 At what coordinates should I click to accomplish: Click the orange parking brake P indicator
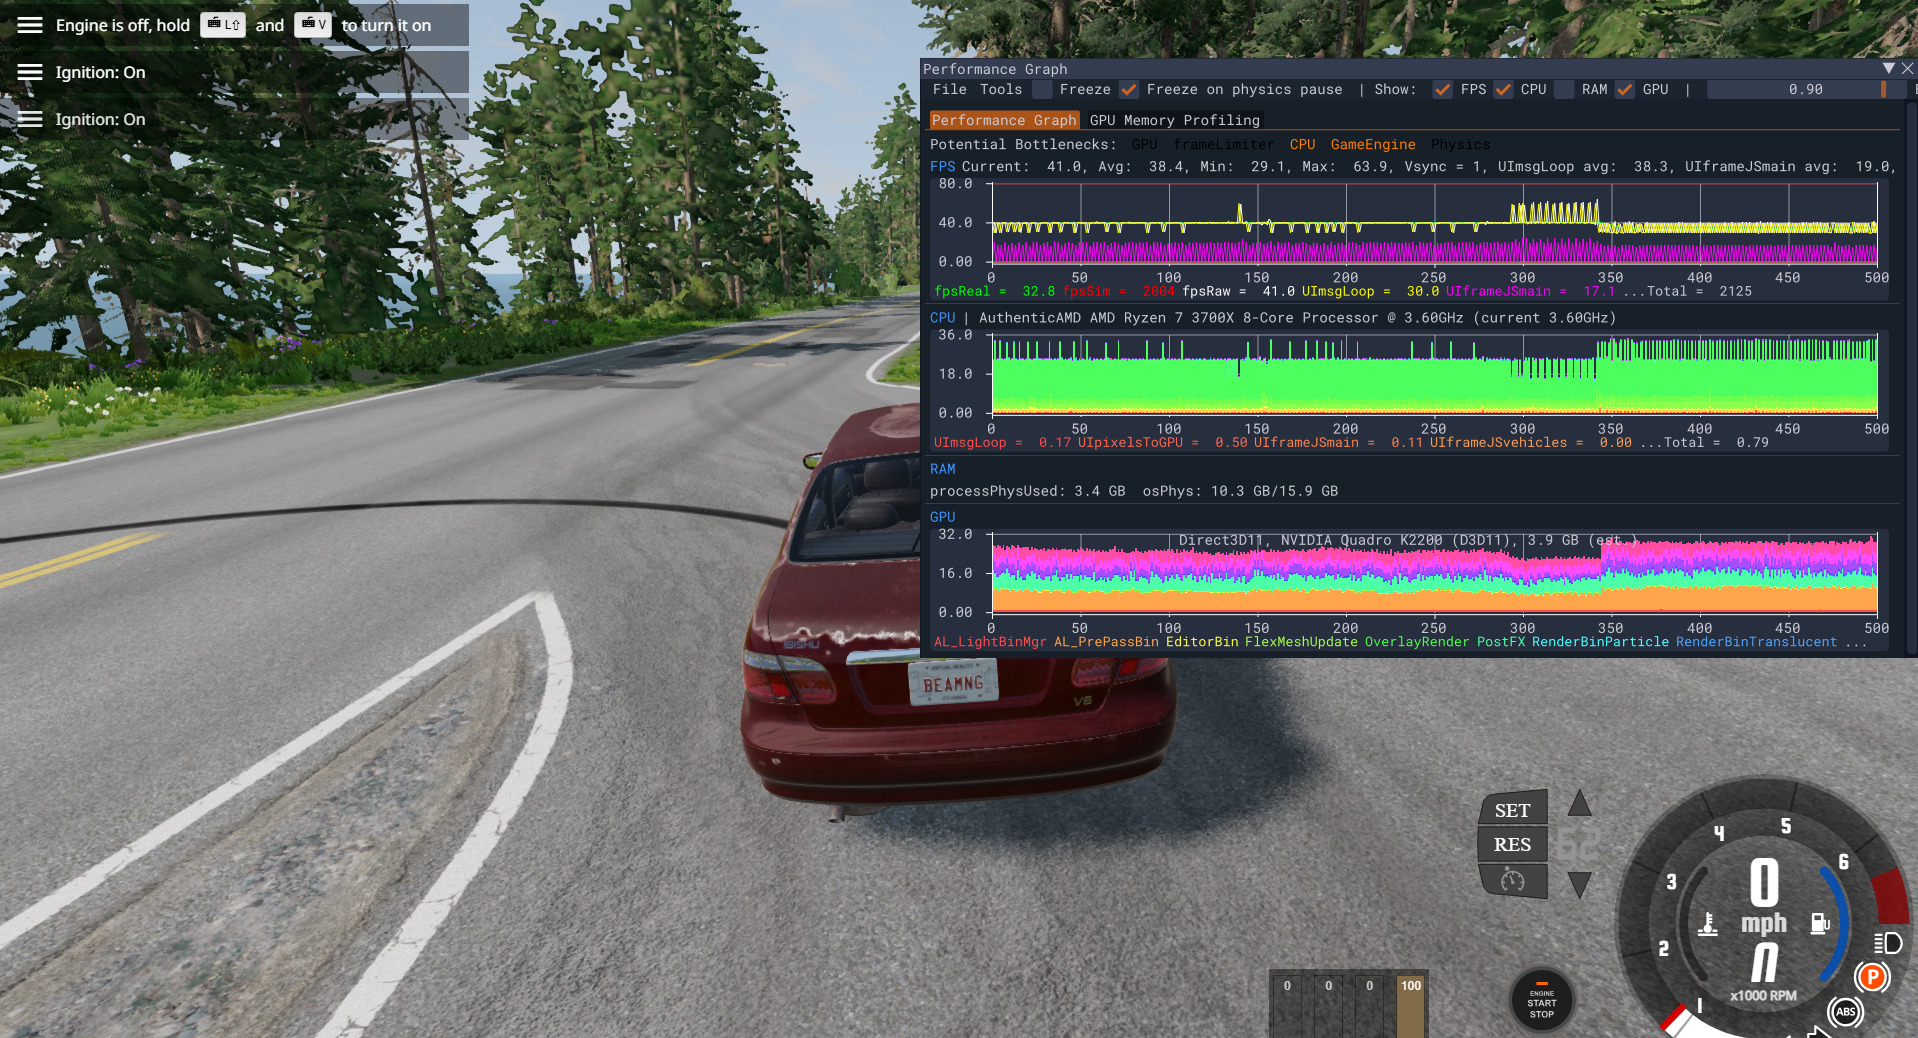[x=1872, y=977]
